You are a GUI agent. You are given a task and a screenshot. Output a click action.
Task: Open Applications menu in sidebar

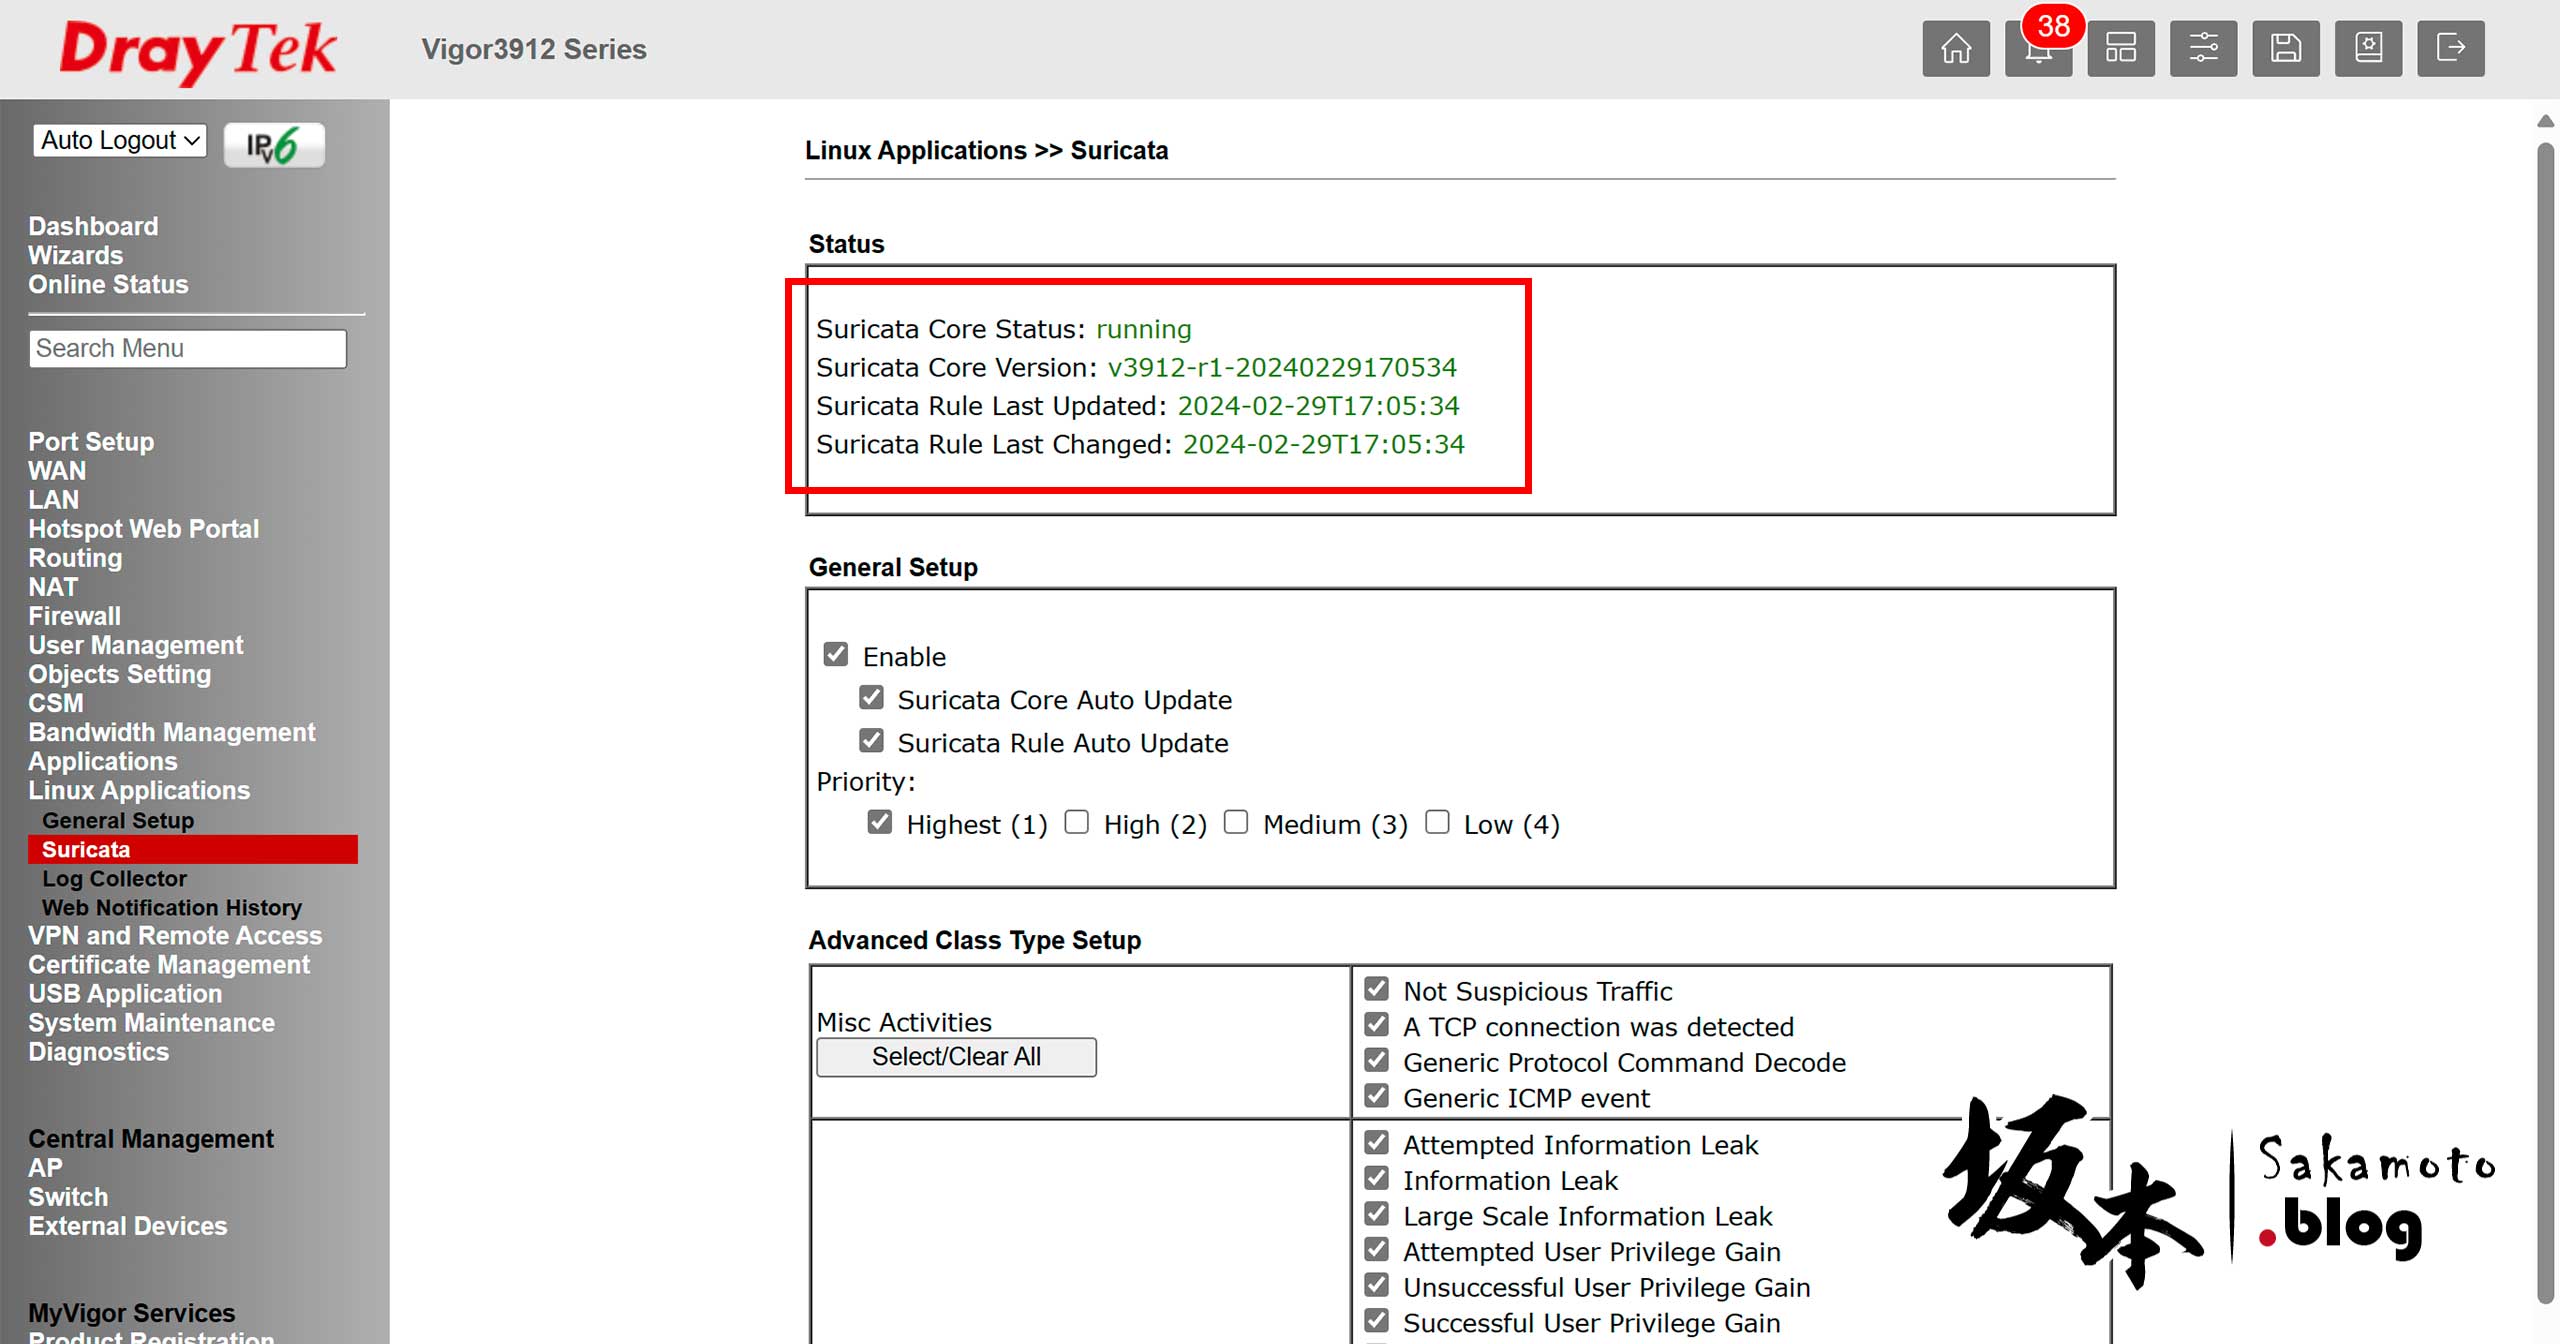click(103, 760)
